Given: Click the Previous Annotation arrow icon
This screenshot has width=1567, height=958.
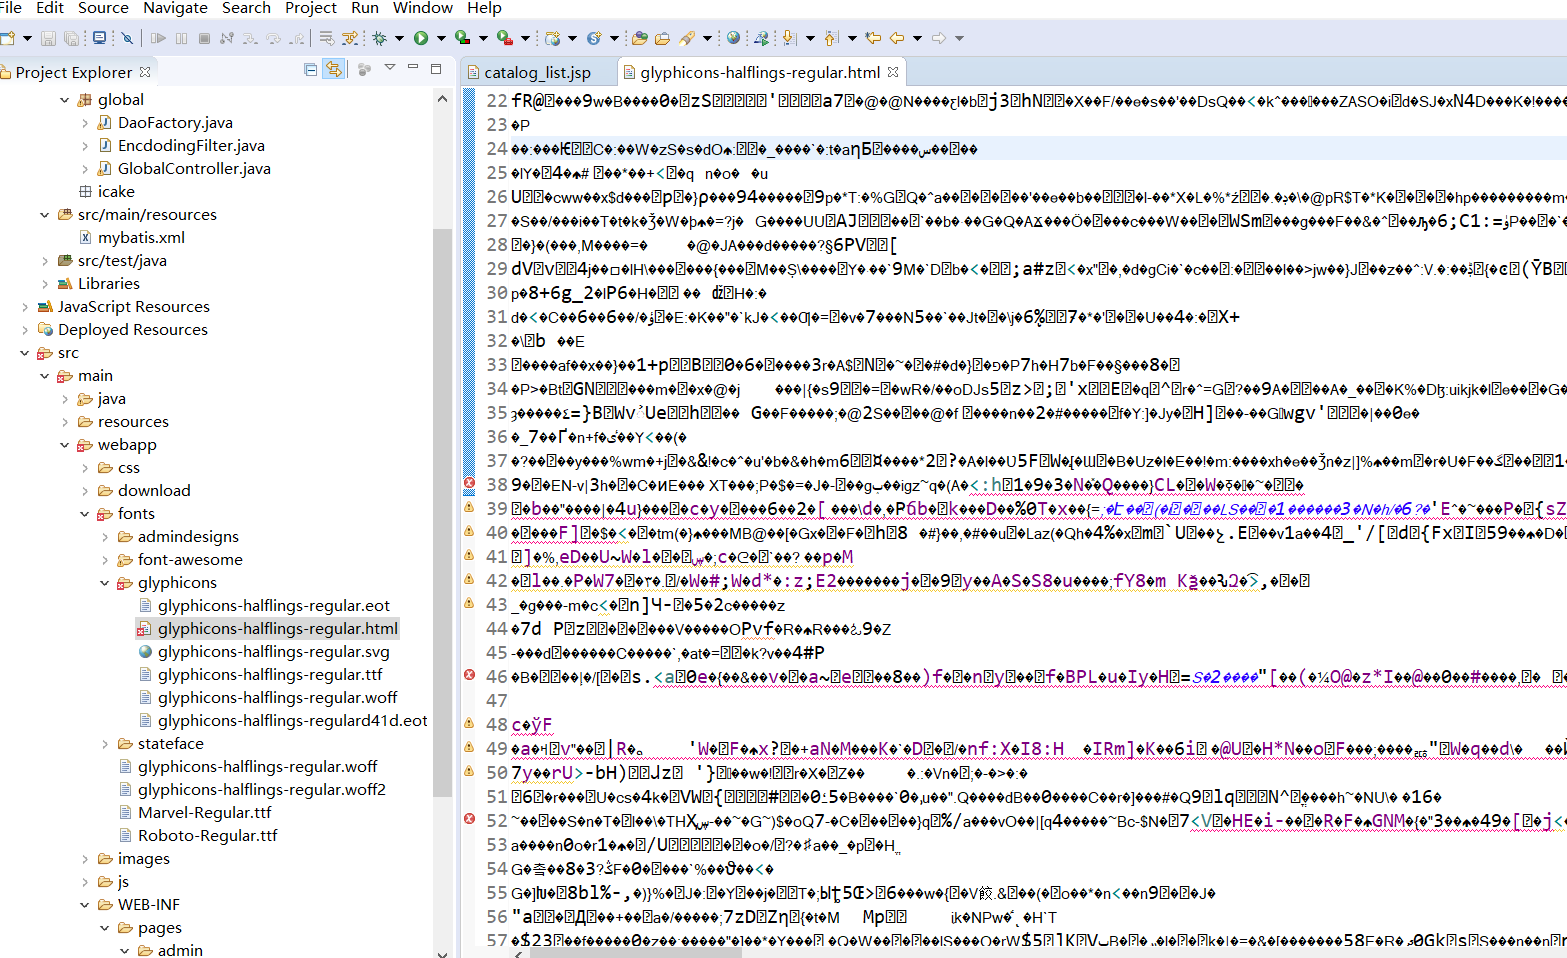Looking at the screenshot, I should [x=831, y=38].
